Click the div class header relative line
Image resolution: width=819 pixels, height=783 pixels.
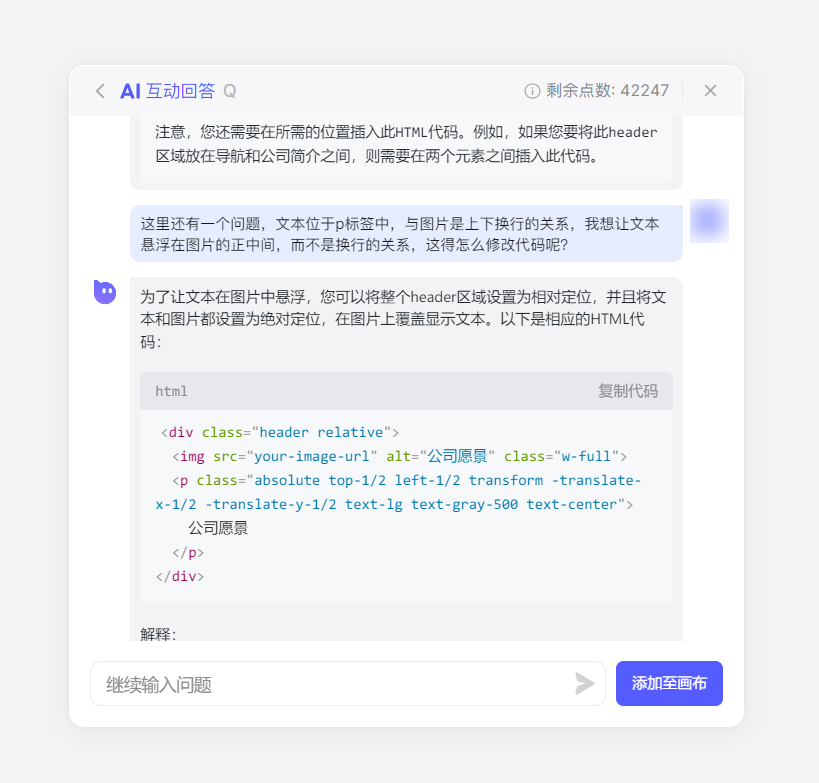pos(280,432)
